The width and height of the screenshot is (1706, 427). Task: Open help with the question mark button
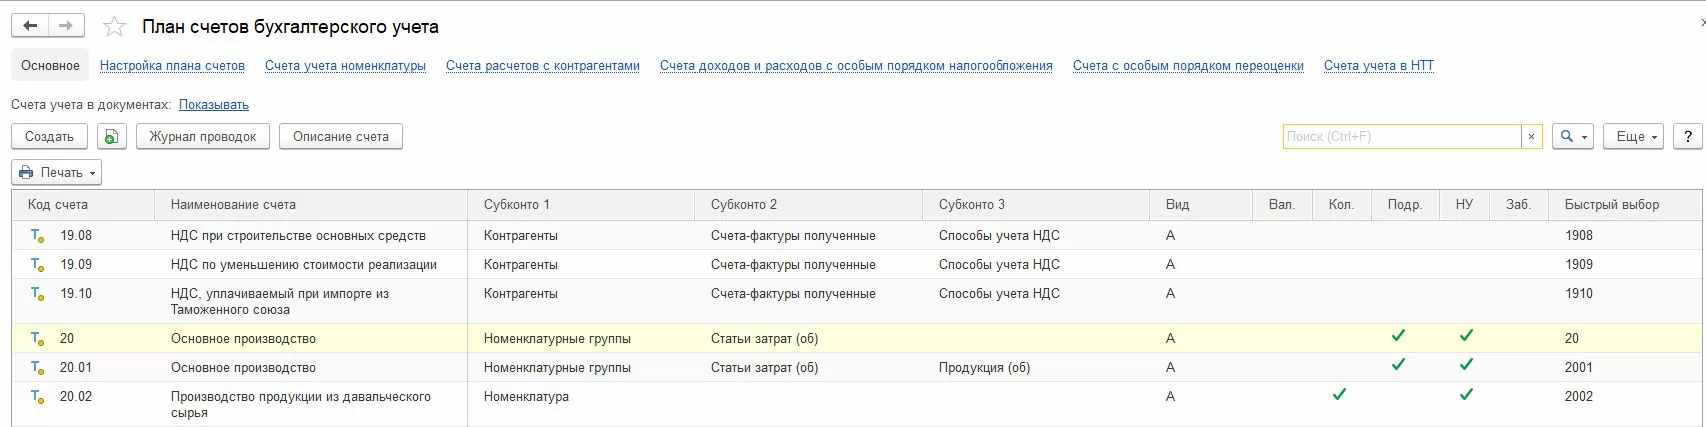coord(1688,137)
